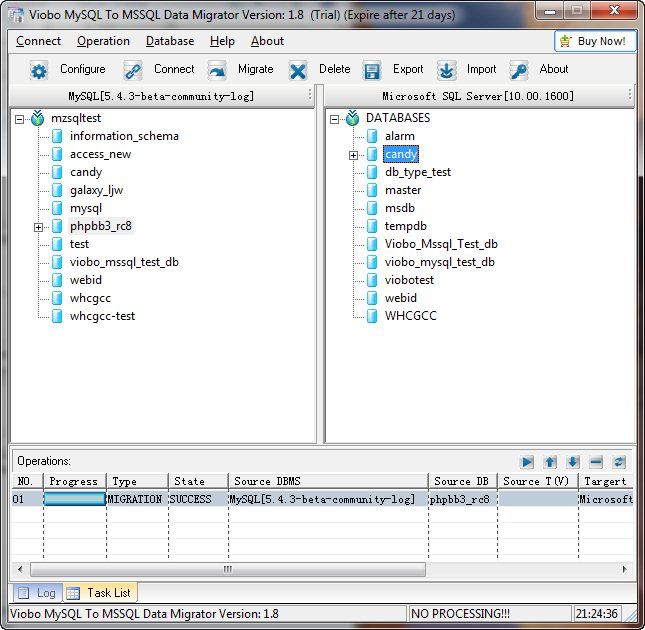Viewport: 645px width, 630px height.
Task: Click database icon beside whcgcc-test
Action: coord(57,316)
